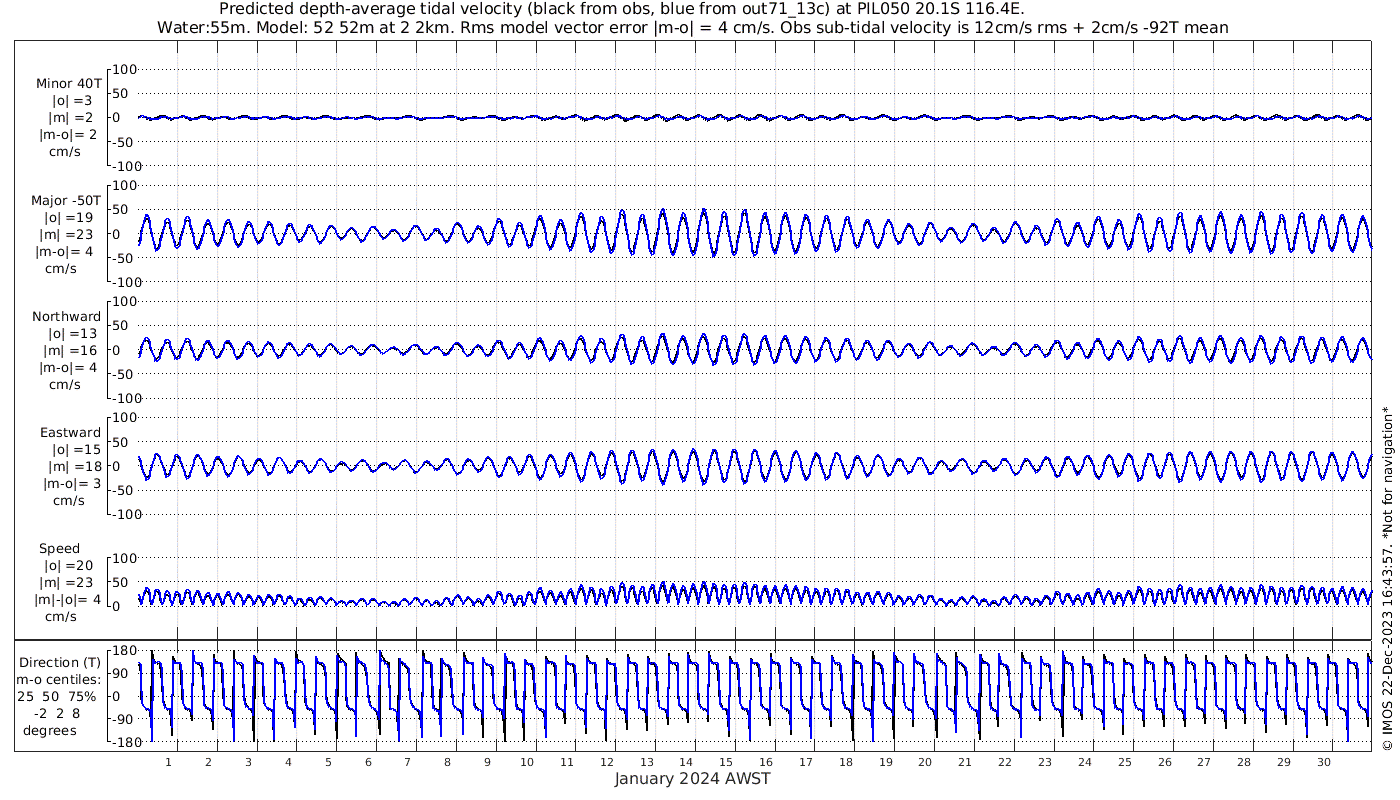The width and height of the screenshot is (1400, 800).
Task: Click "|m-o|= 3" in the Eastward panel
Action: [70, 484]
